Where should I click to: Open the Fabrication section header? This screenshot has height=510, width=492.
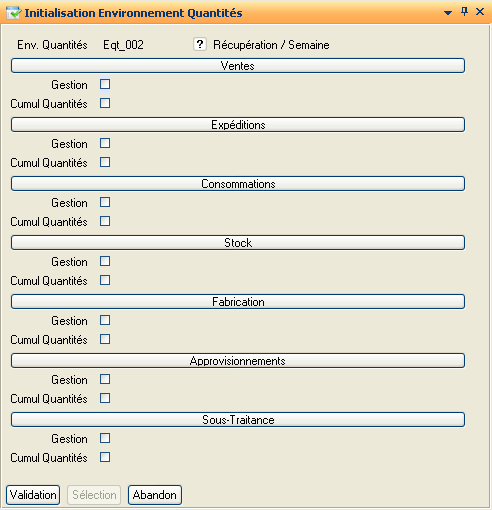(x=238, y=302)
